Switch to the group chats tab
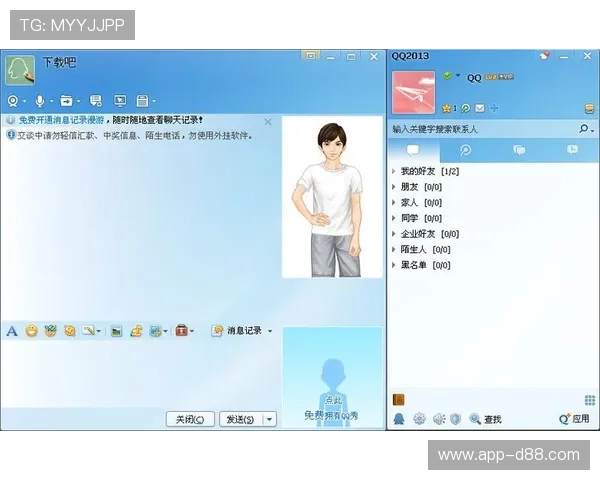 519,150
